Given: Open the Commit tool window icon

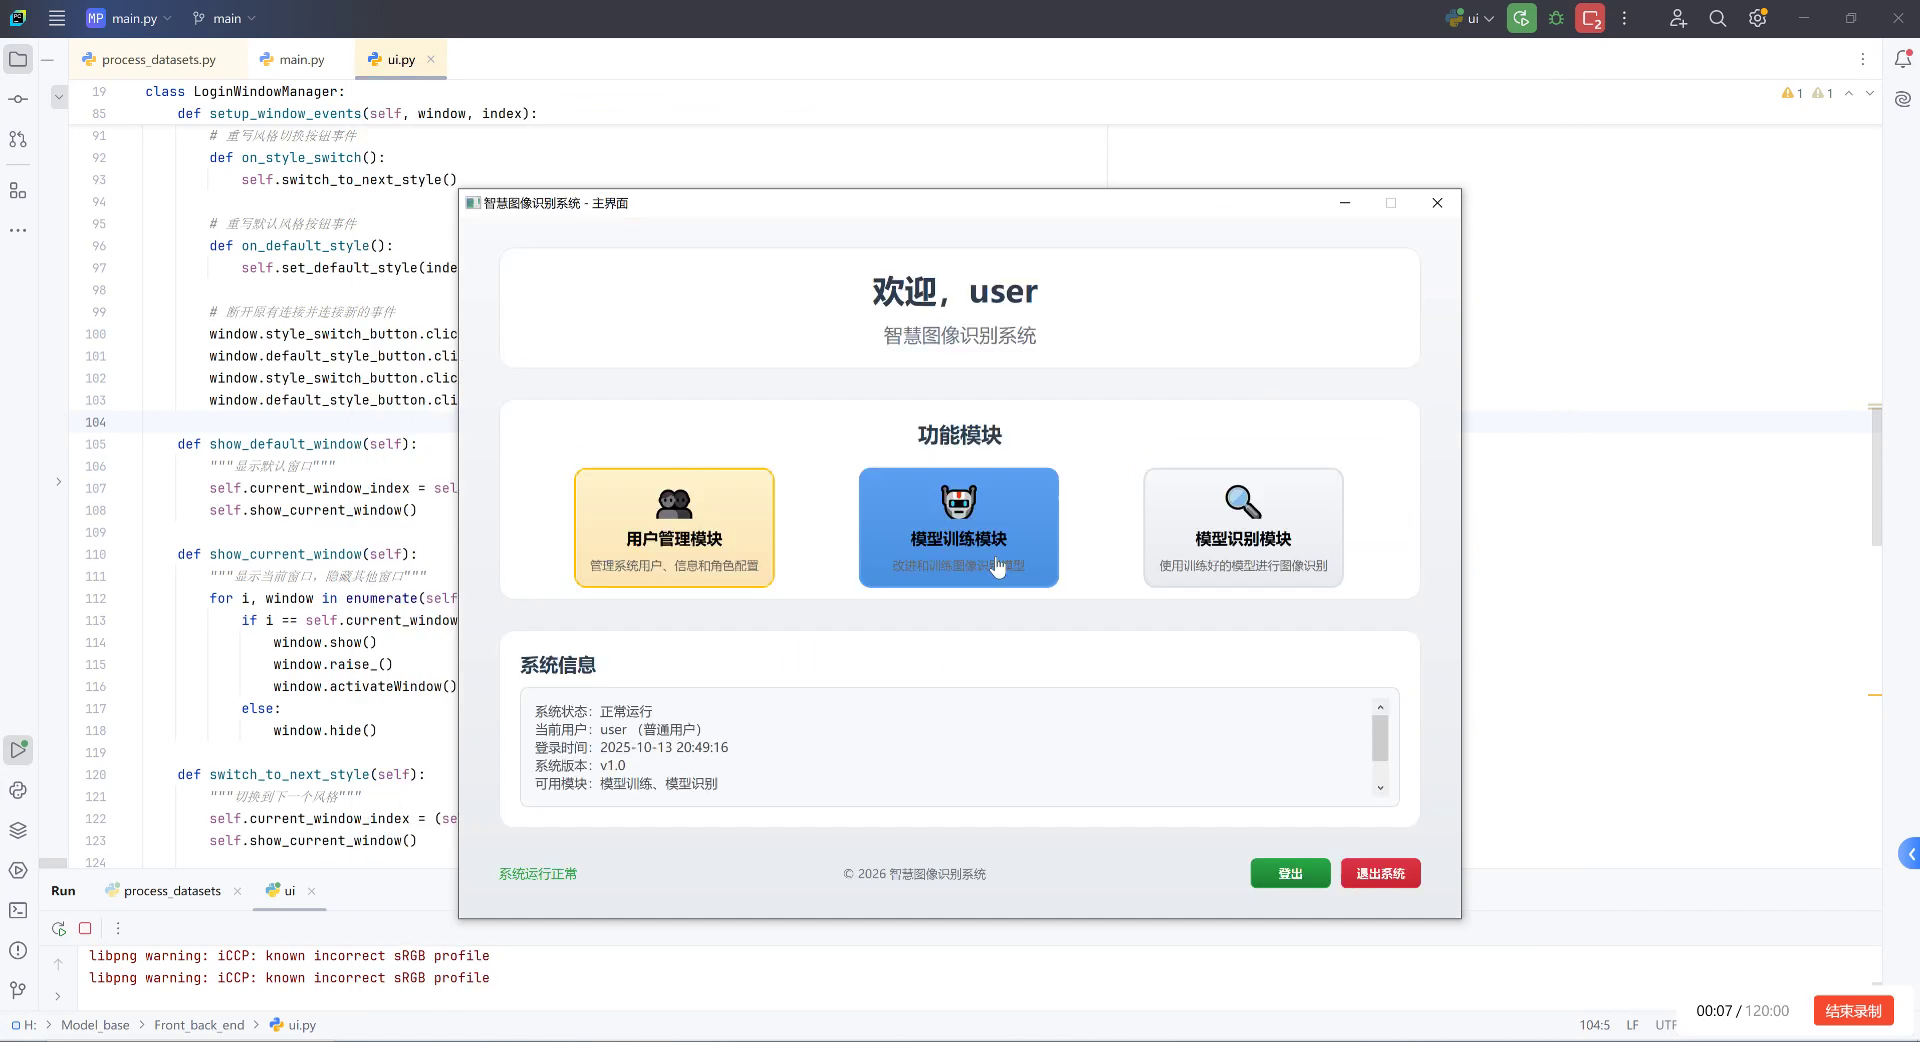Looking at the screenshot, I should pos(18,99).
